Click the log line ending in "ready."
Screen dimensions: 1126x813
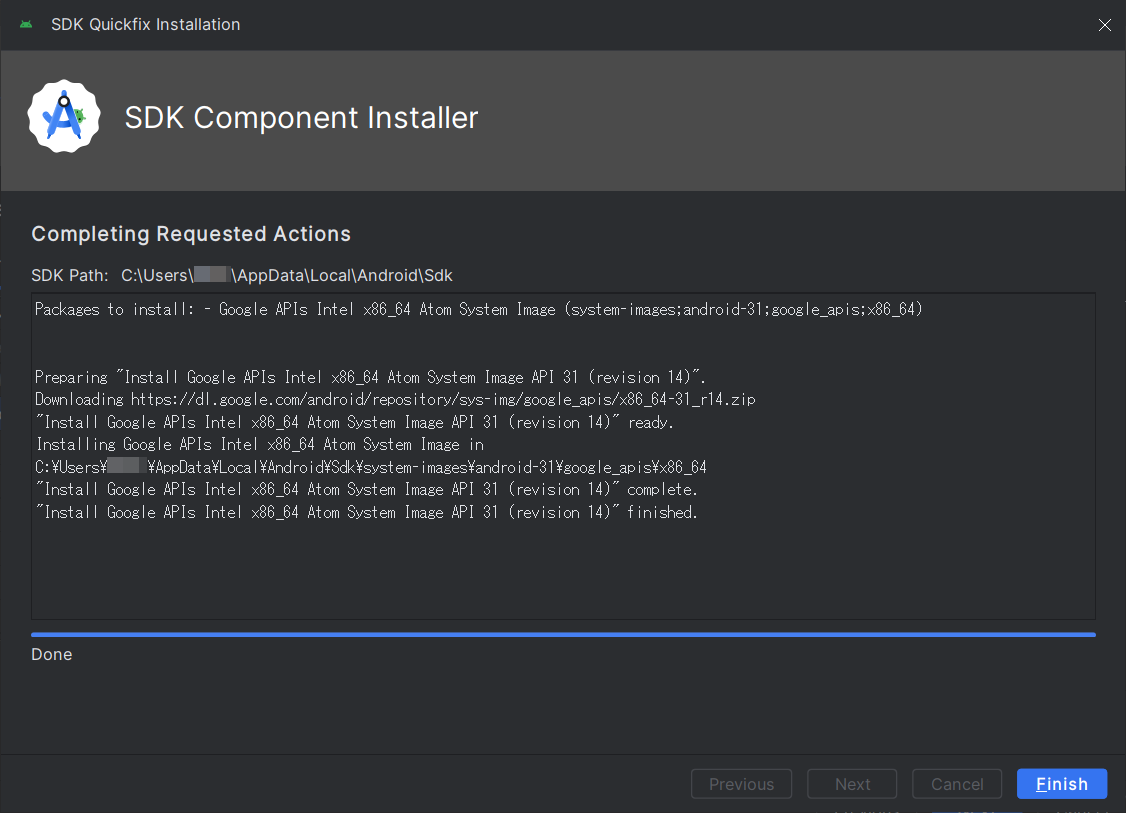click(x=355, y=422)
